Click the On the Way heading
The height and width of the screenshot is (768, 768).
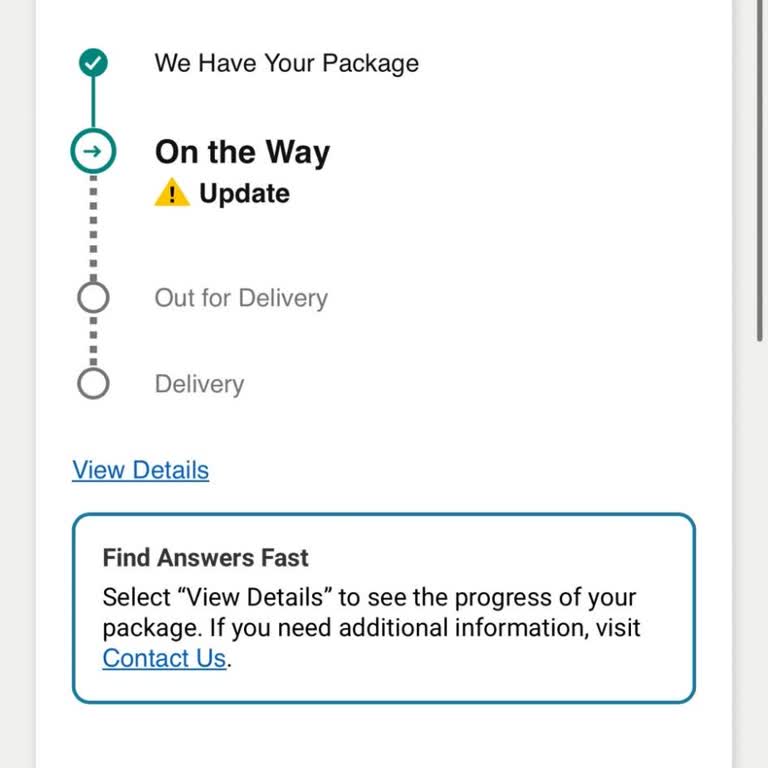242,152
